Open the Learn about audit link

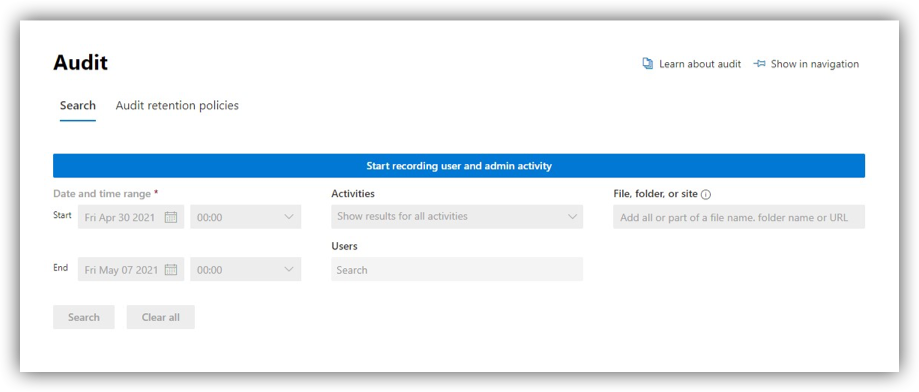700,64
